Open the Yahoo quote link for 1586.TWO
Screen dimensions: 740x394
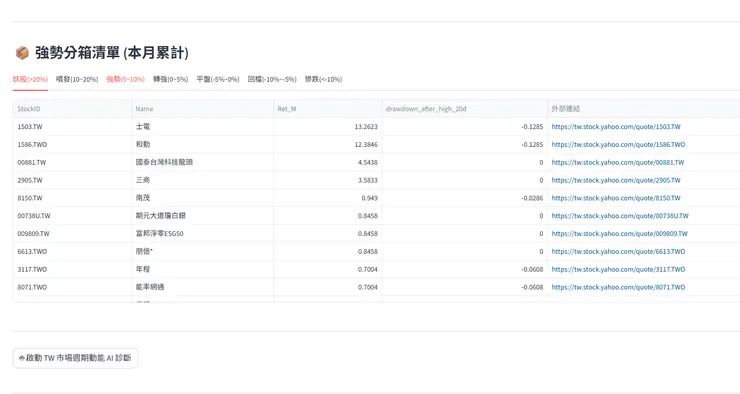pyautogui.click(x=618, y=145)
